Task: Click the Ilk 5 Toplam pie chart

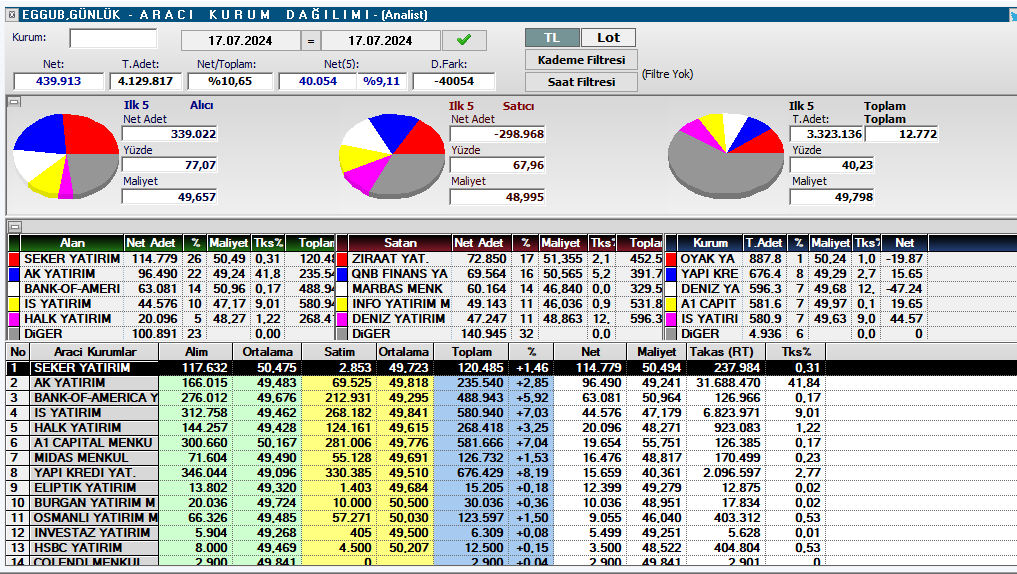Action: click(x=726, y=156)
